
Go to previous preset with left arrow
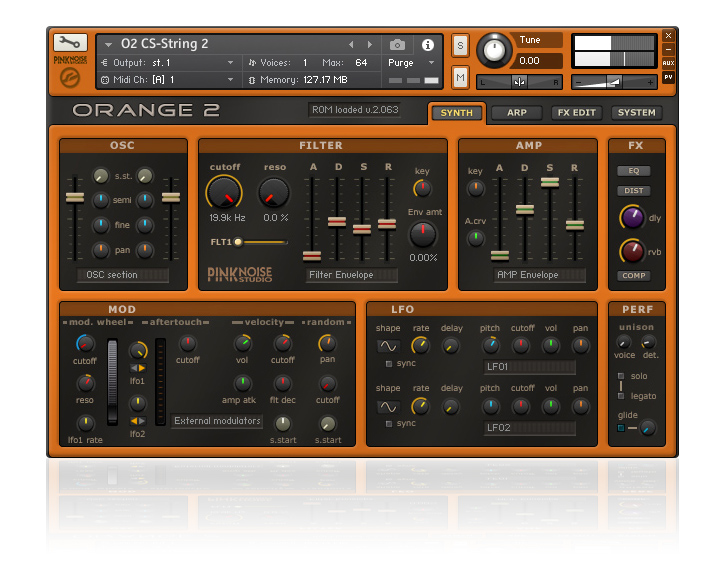351,45
